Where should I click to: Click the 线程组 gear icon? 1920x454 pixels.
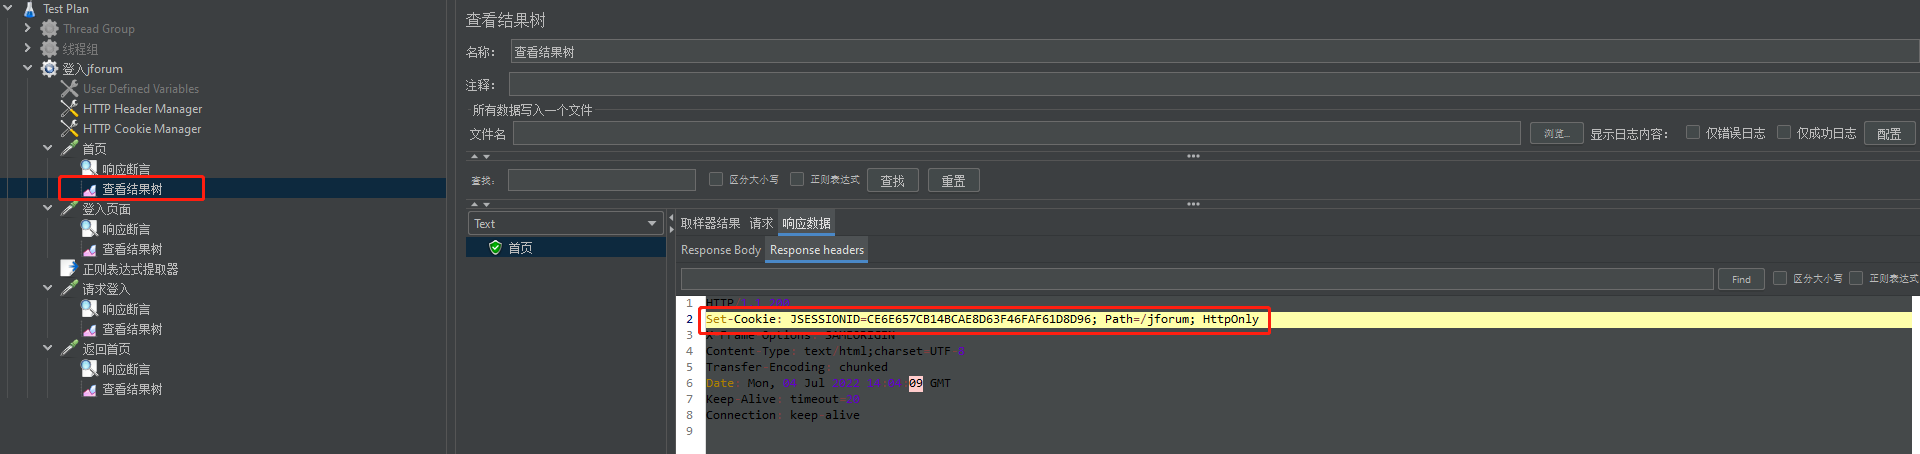[49, 49]
